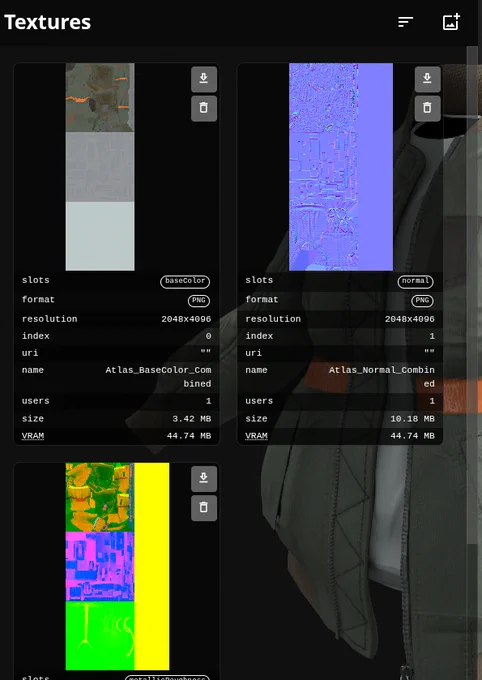Screen dimensions: 482x680
Task: Click the textures panel vertical scrollbar
Action: coord(472,295)
